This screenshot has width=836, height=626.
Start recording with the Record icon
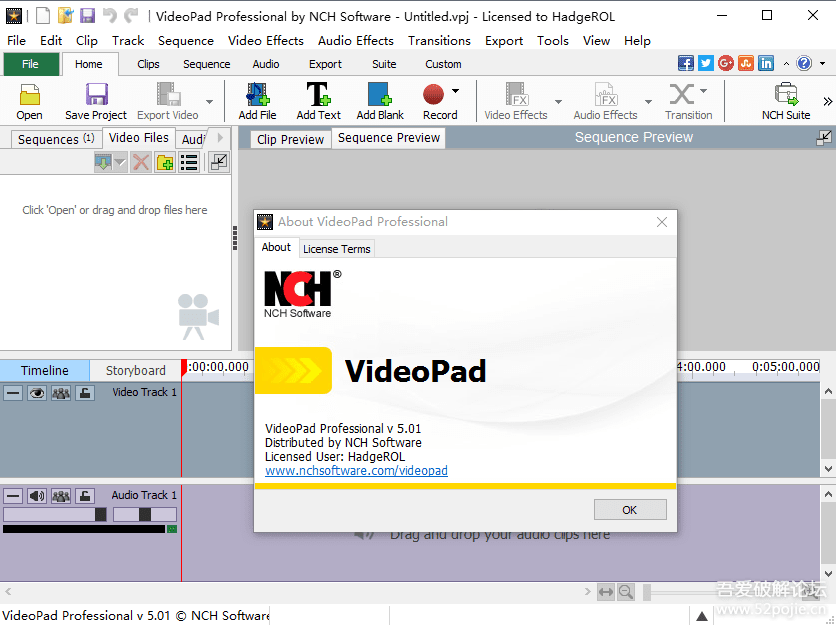[433, 94]
